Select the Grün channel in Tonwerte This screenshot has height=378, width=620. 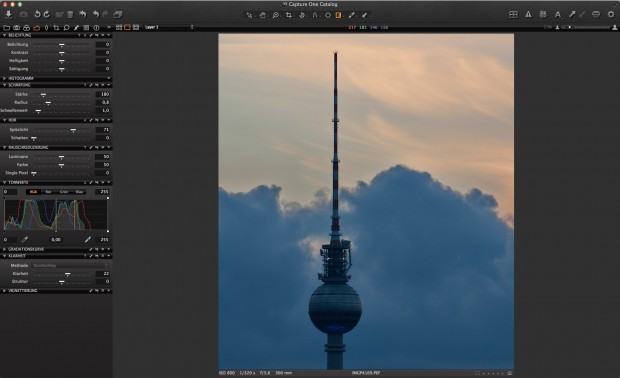click(64, 192)
